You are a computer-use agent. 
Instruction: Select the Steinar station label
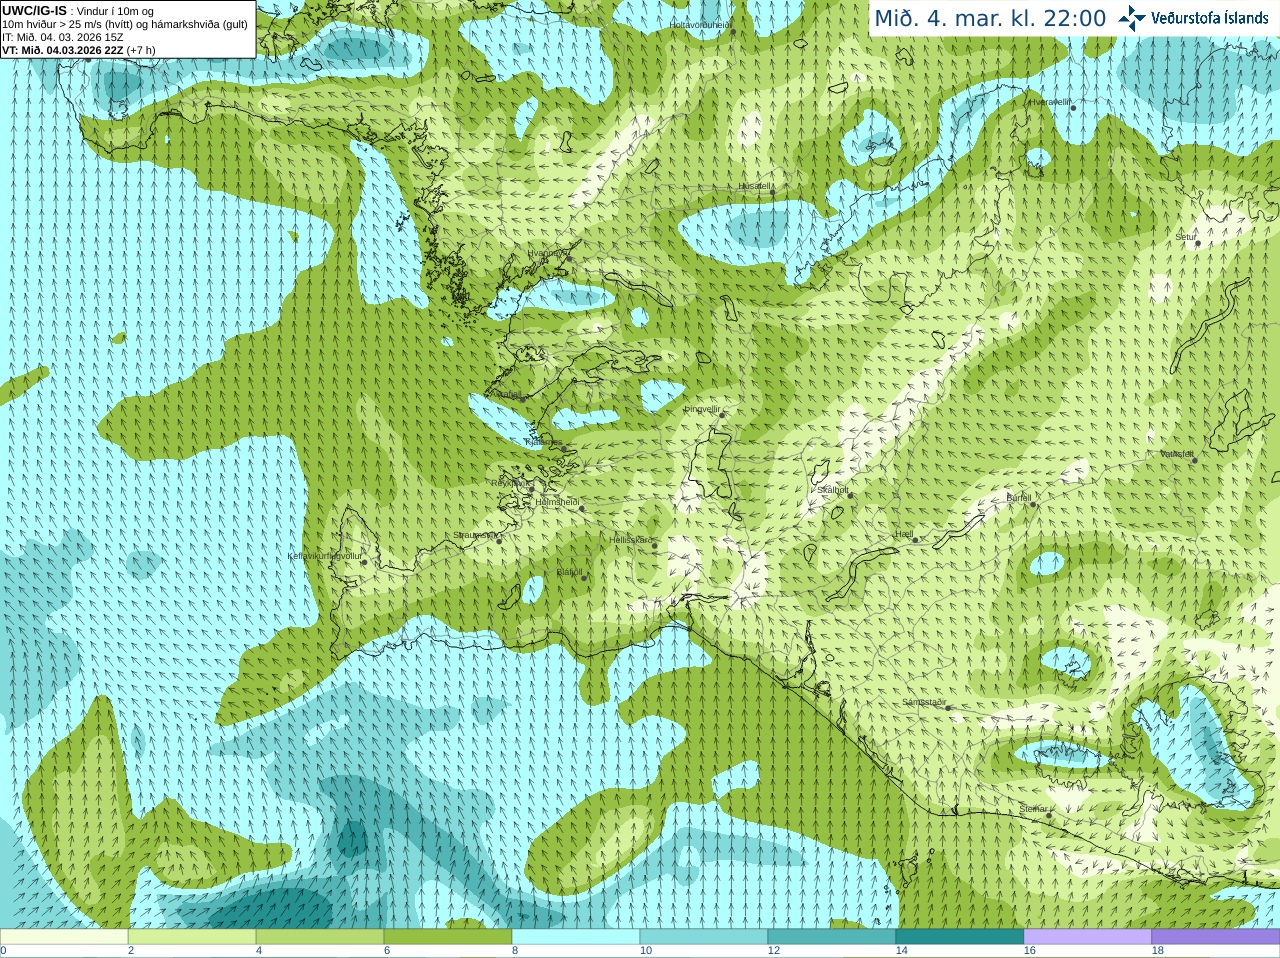[1034, 808]
